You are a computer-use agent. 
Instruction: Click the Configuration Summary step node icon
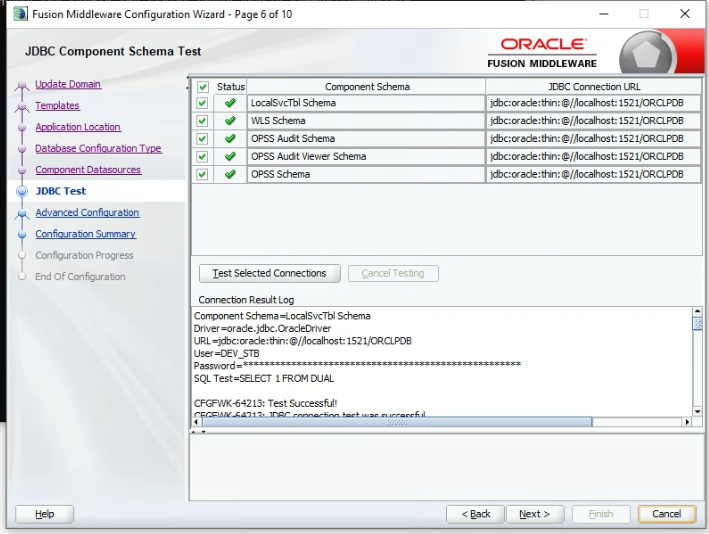coord(22,235)
